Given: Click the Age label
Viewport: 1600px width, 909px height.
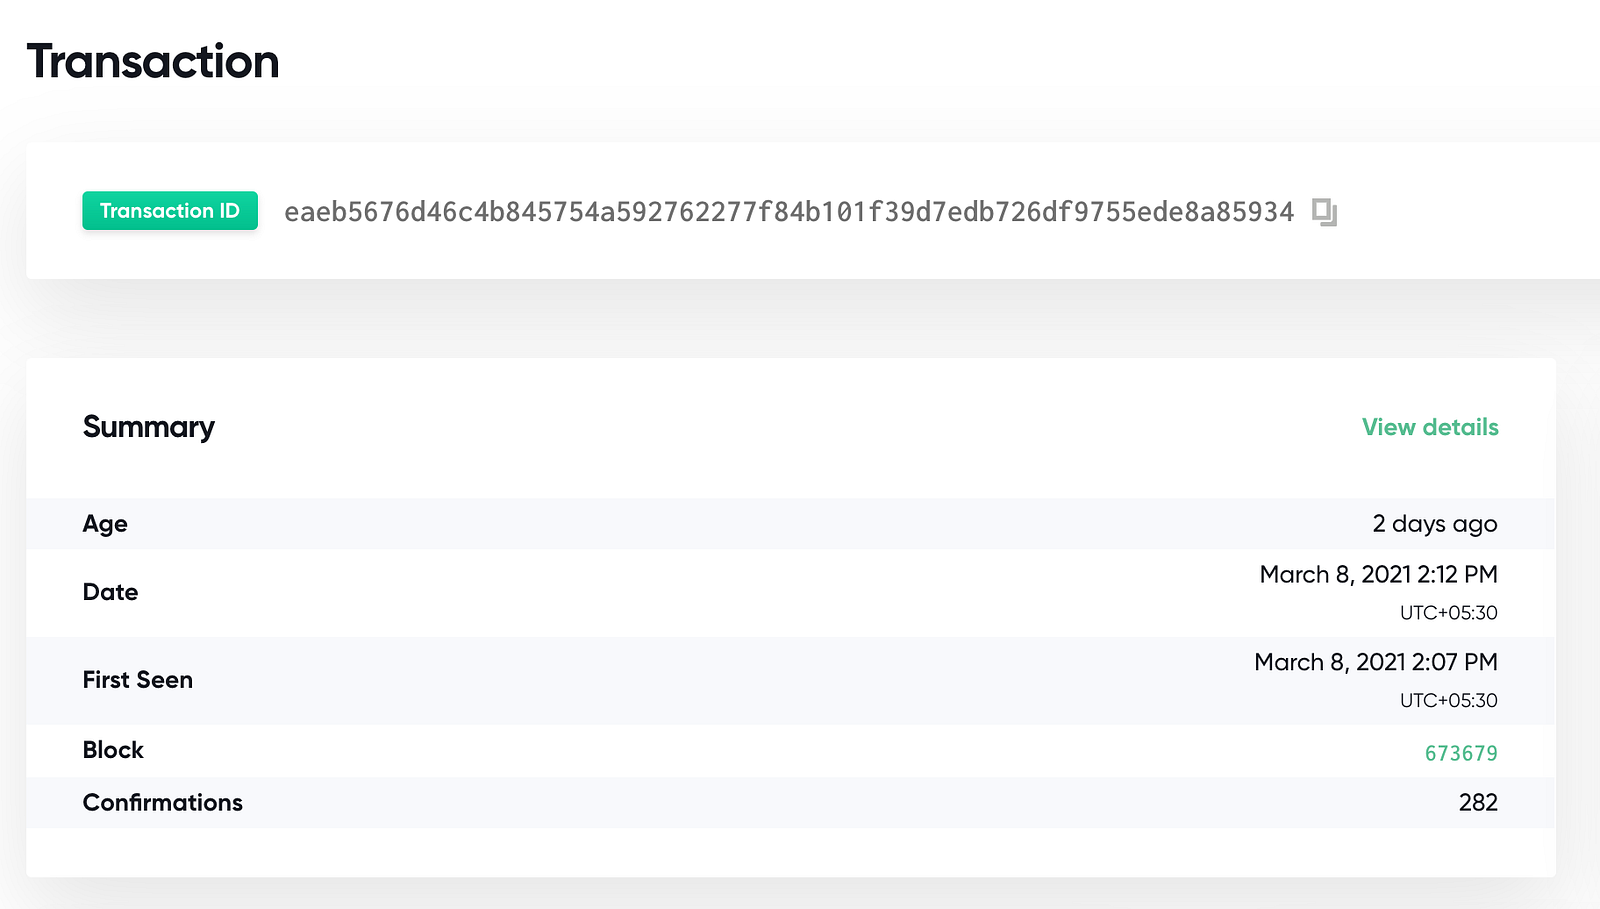Looking at the screenshot, I should tap(105, 524).
